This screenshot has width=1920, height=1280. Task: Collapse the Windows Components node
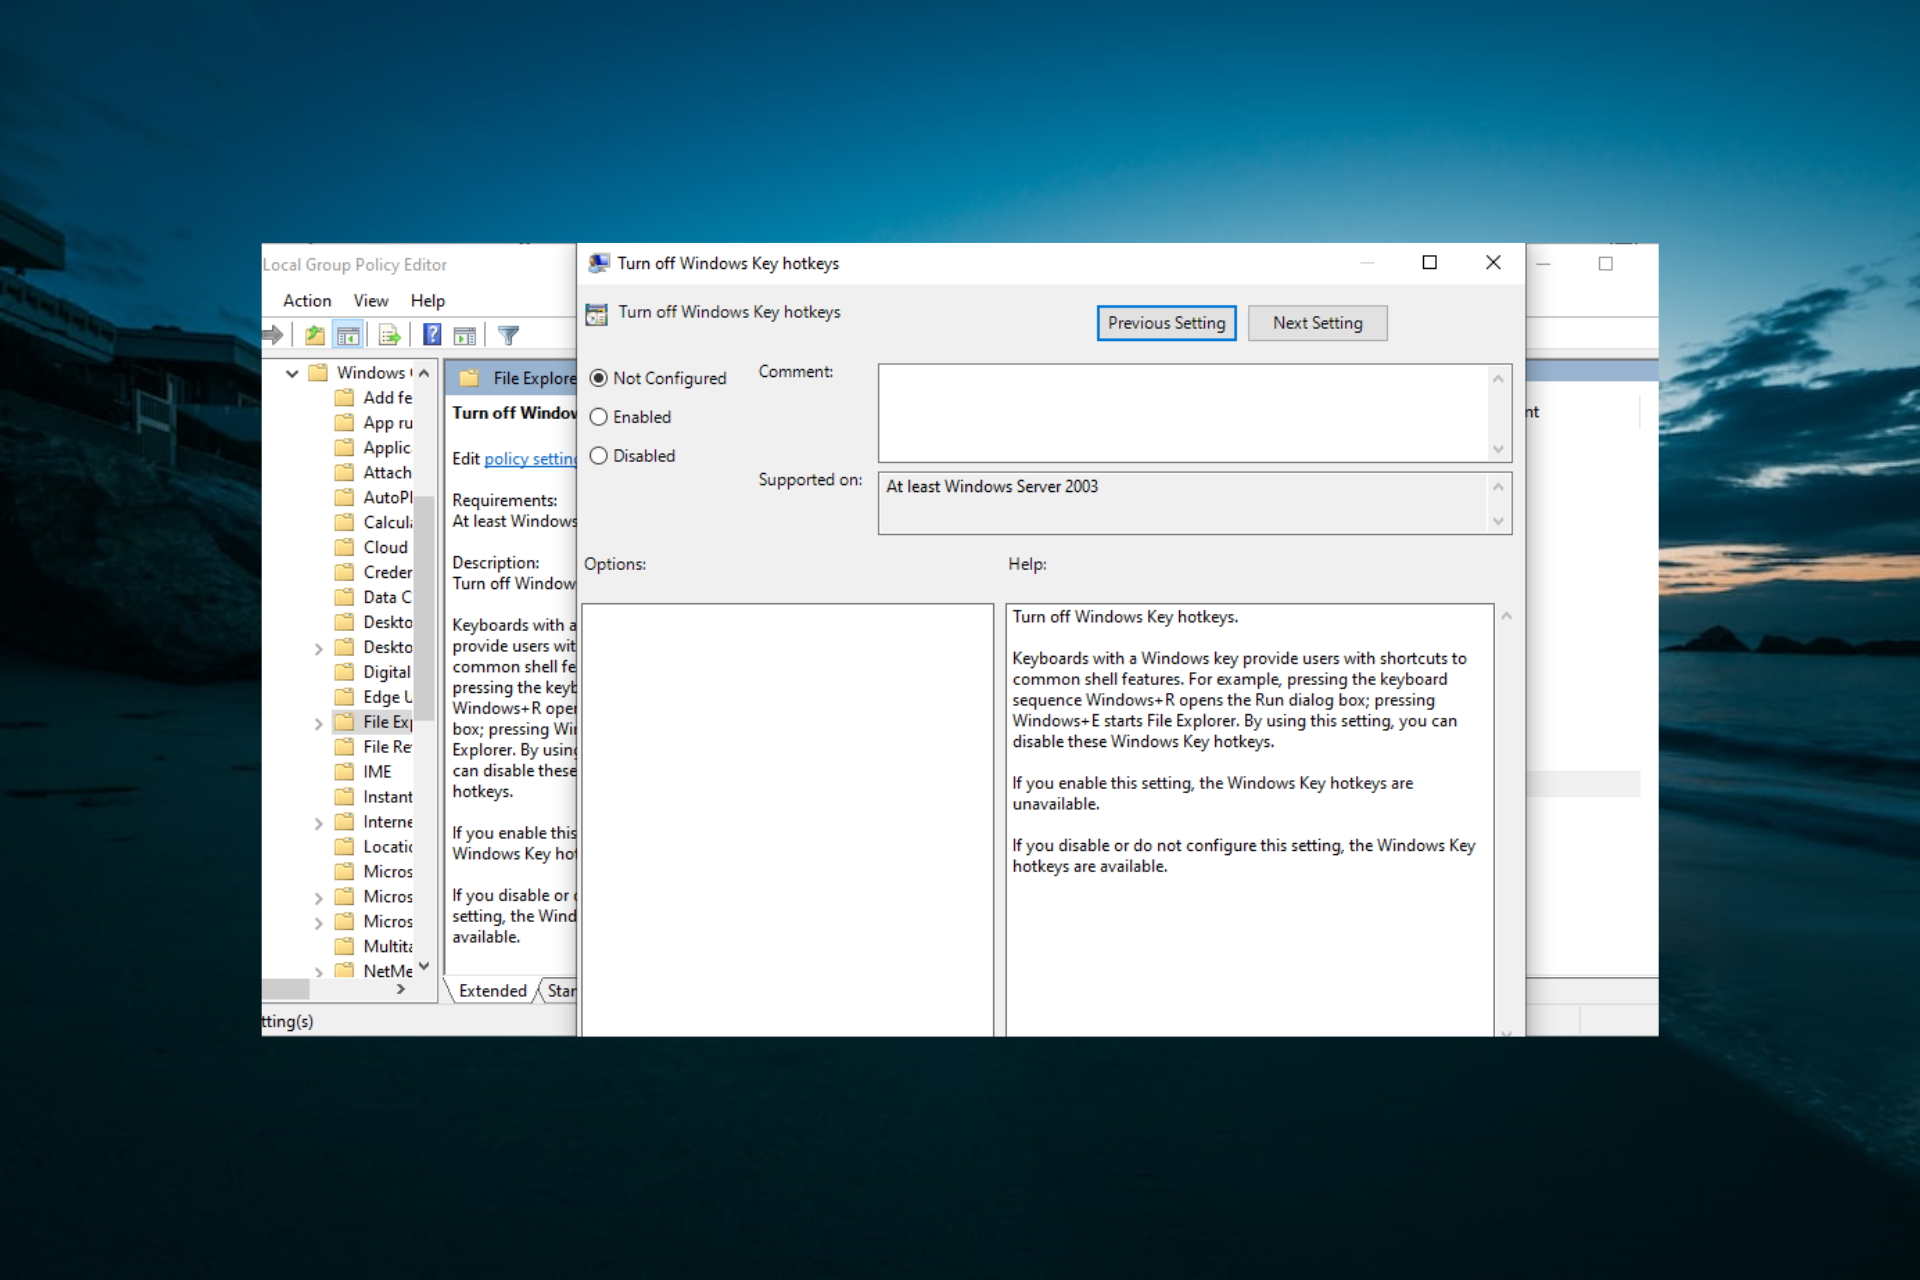pyautogui.click(x=292, y=372)
